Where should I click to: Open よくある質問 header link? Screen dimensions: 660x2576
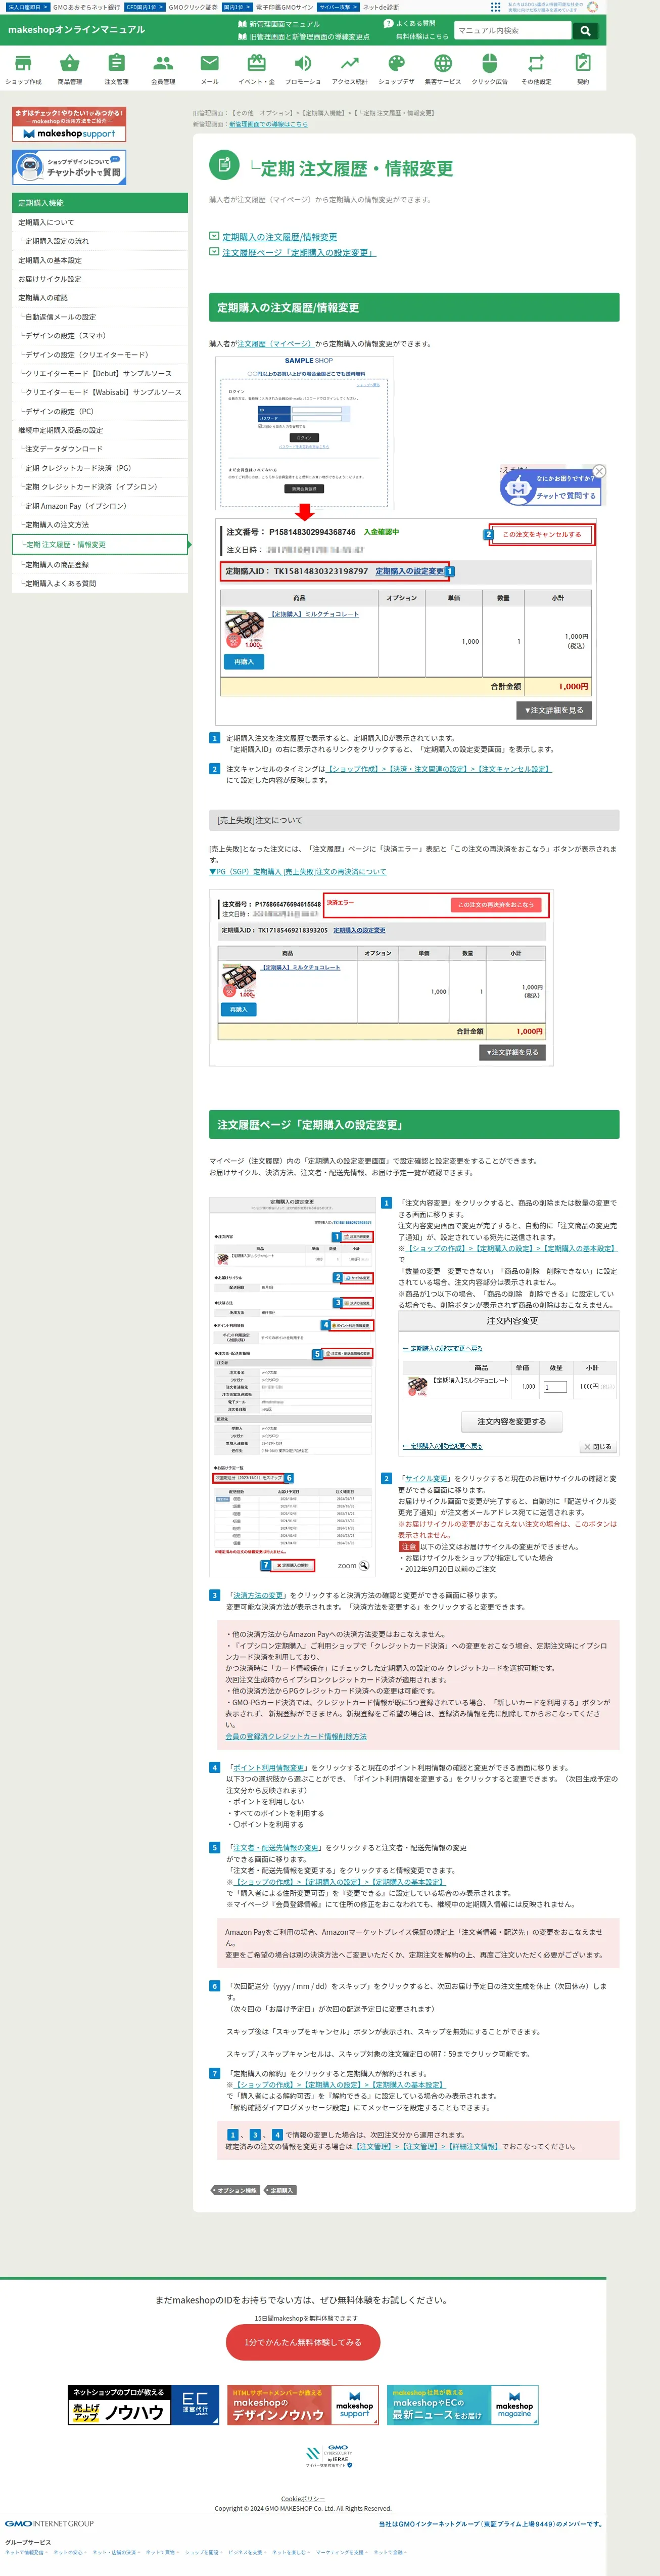point(415,23)
